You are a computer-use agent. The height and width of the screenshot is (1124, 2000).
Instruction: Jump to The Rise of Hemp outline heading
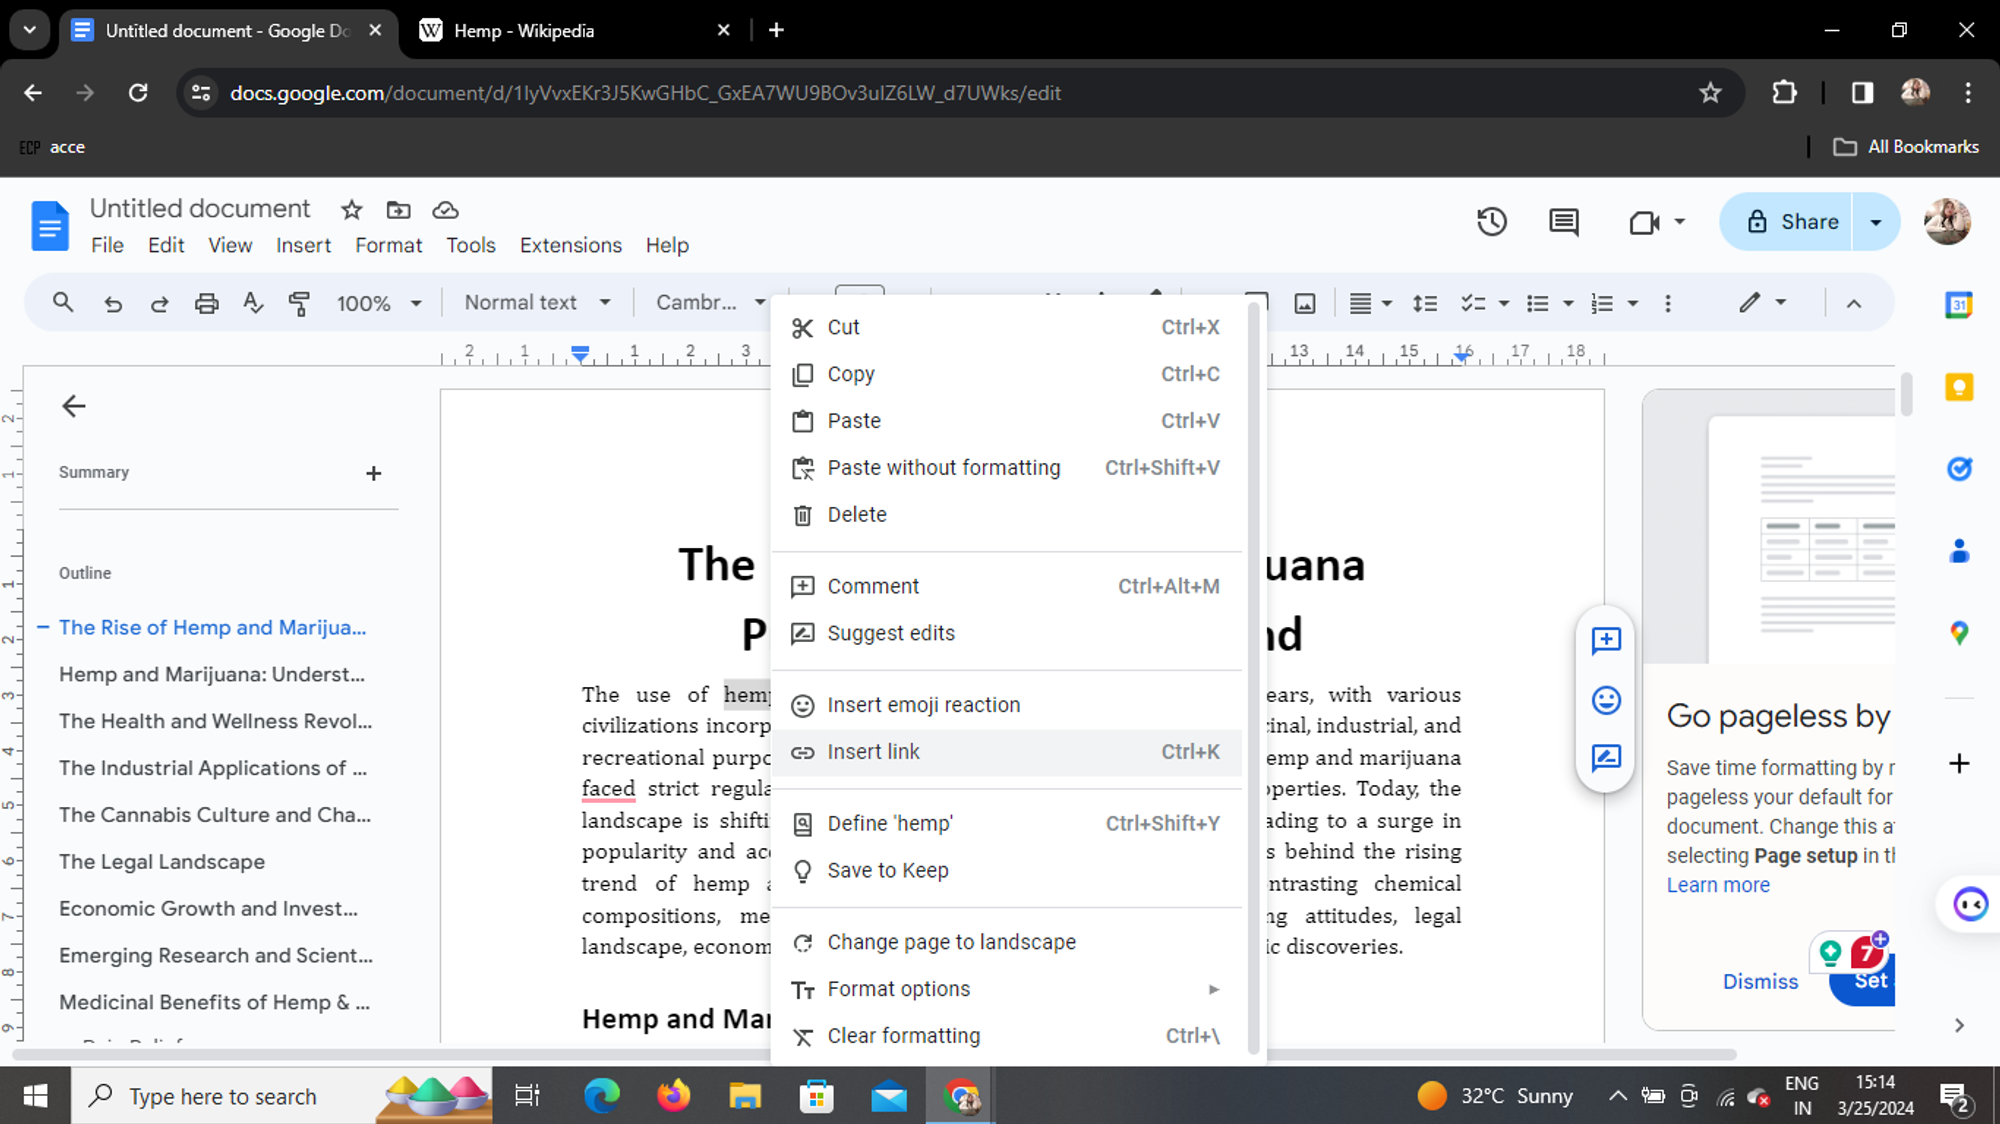click(x=212, y=628)
